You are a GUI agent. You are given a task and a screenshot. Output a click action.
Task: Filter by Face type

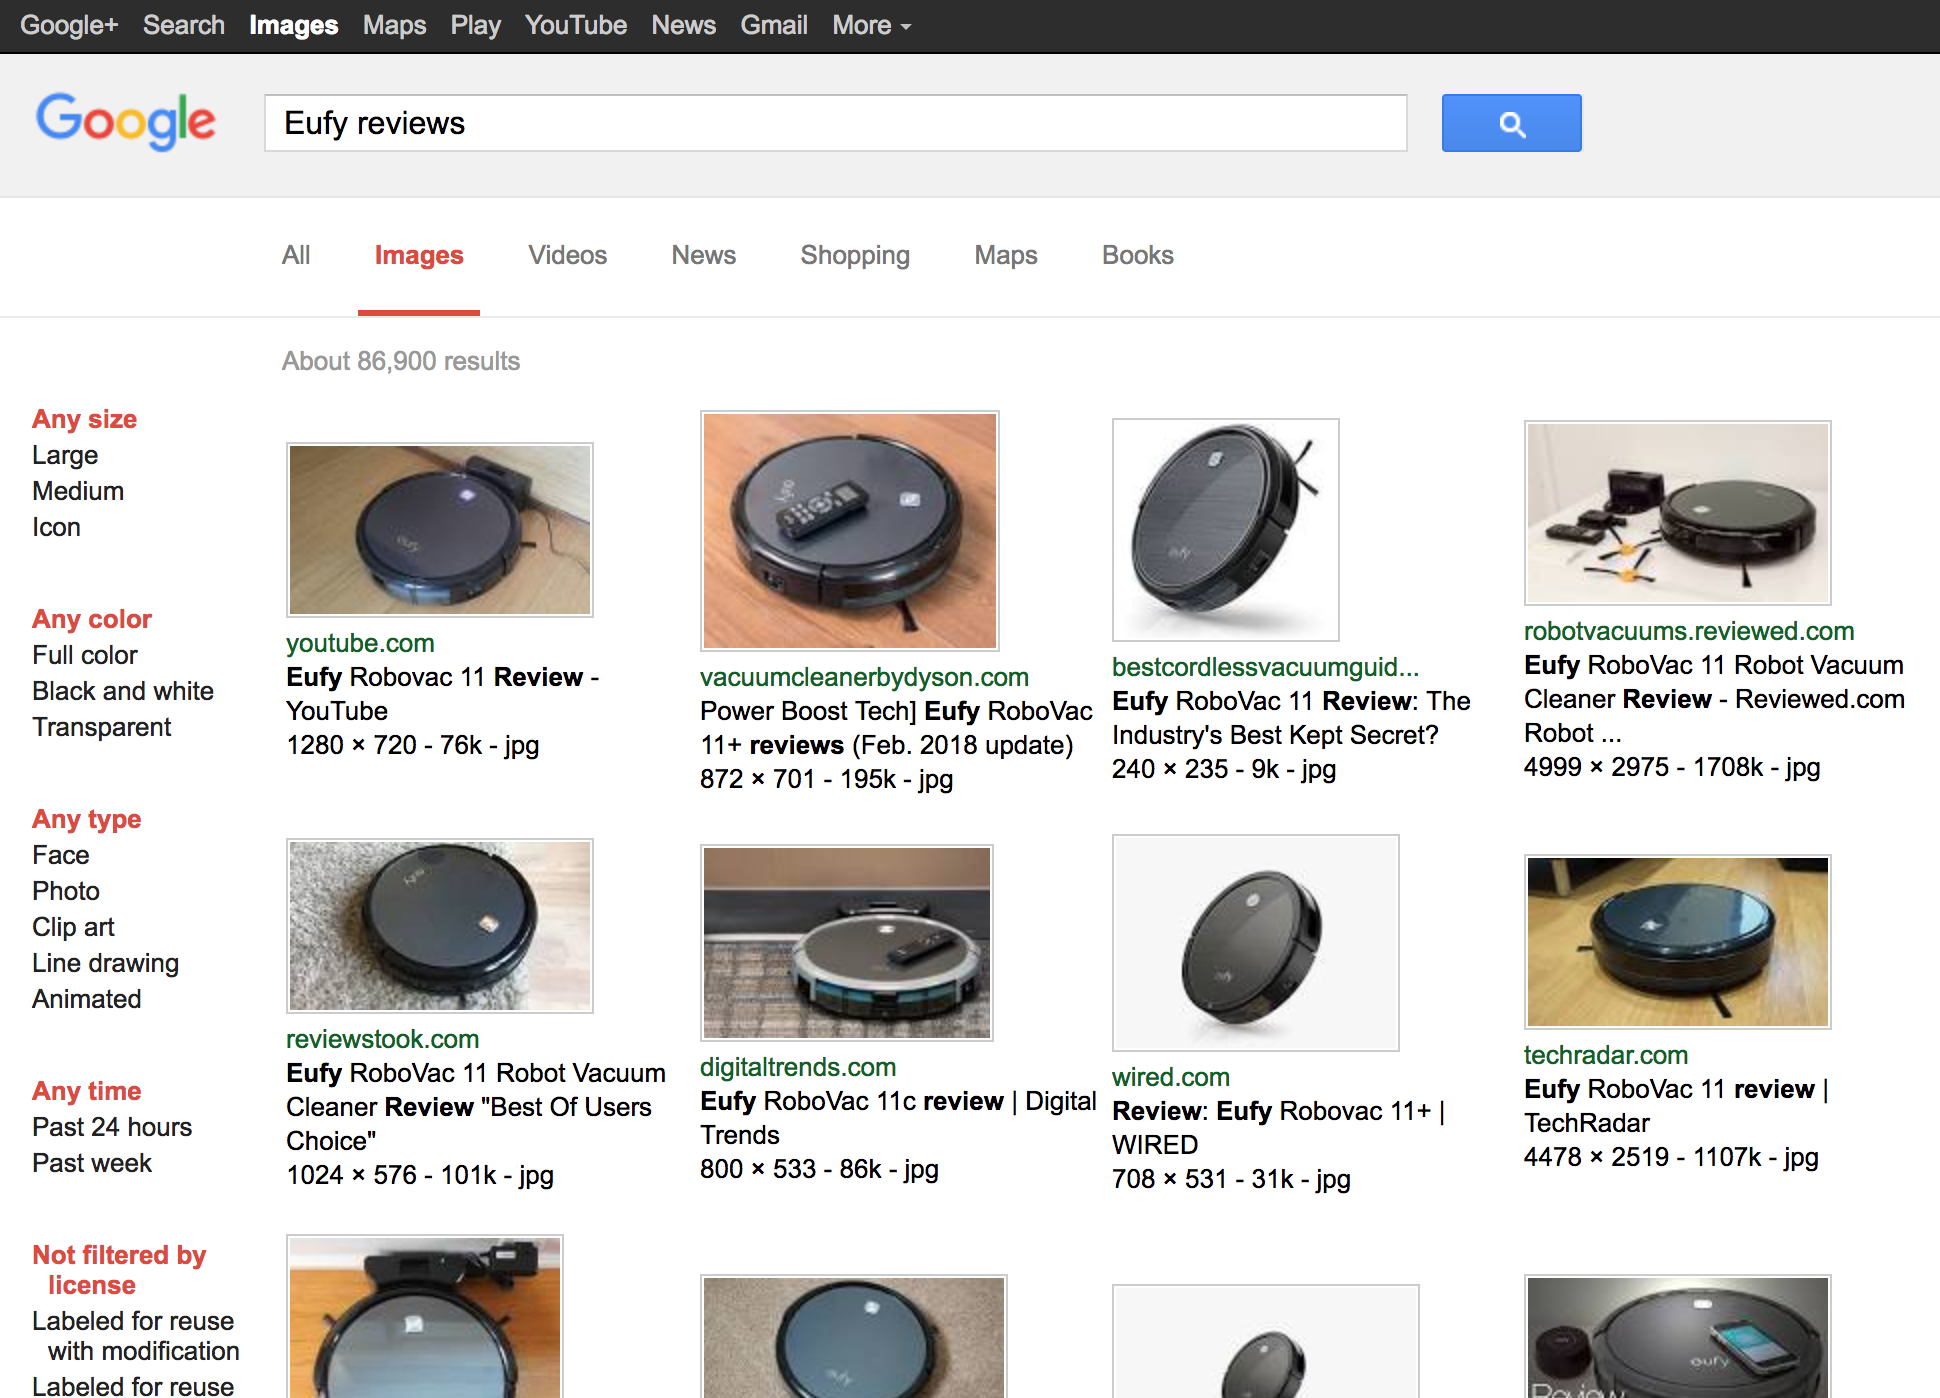(61, 855)
